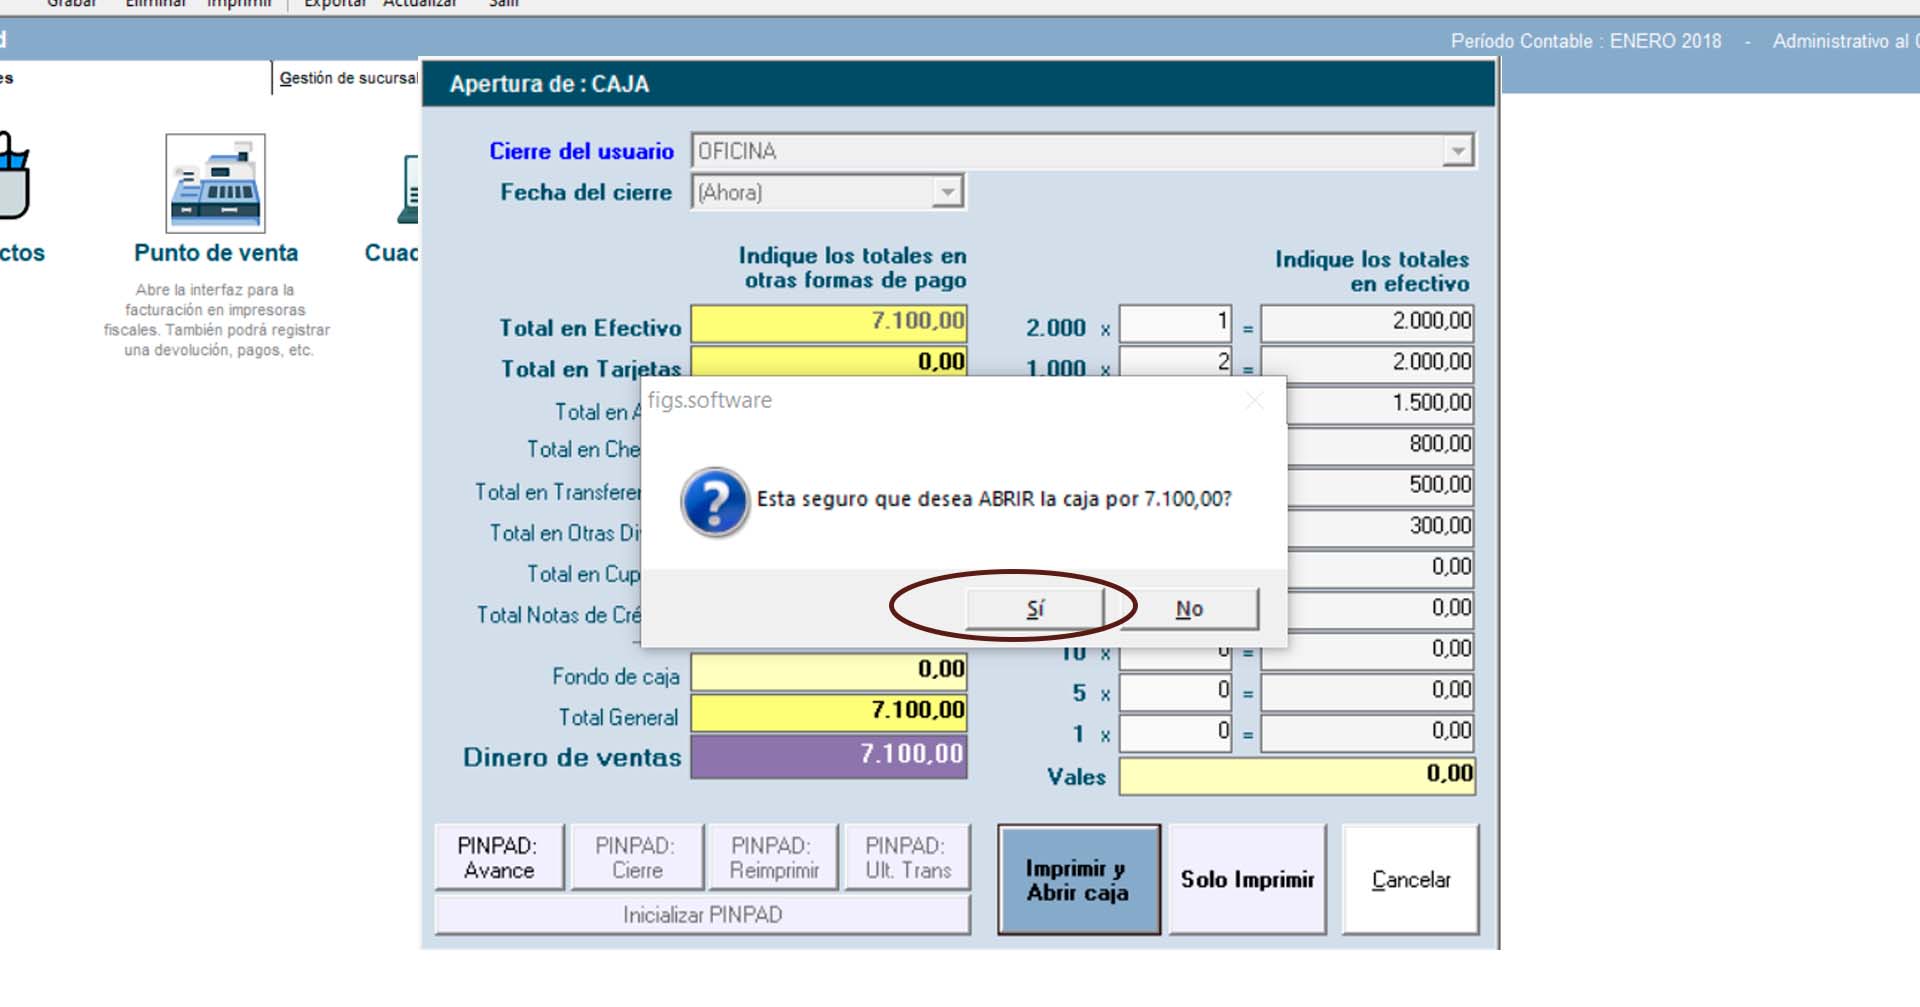Click the PINPAD: Cierre button
The image size is (1920, 1007).
coord(637,858)
